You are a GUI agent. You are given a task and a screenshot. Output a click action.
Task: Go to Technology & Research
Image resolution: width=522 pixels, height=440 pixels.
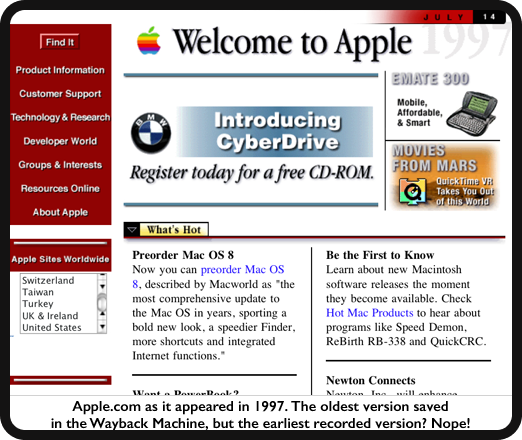(60, 117)
